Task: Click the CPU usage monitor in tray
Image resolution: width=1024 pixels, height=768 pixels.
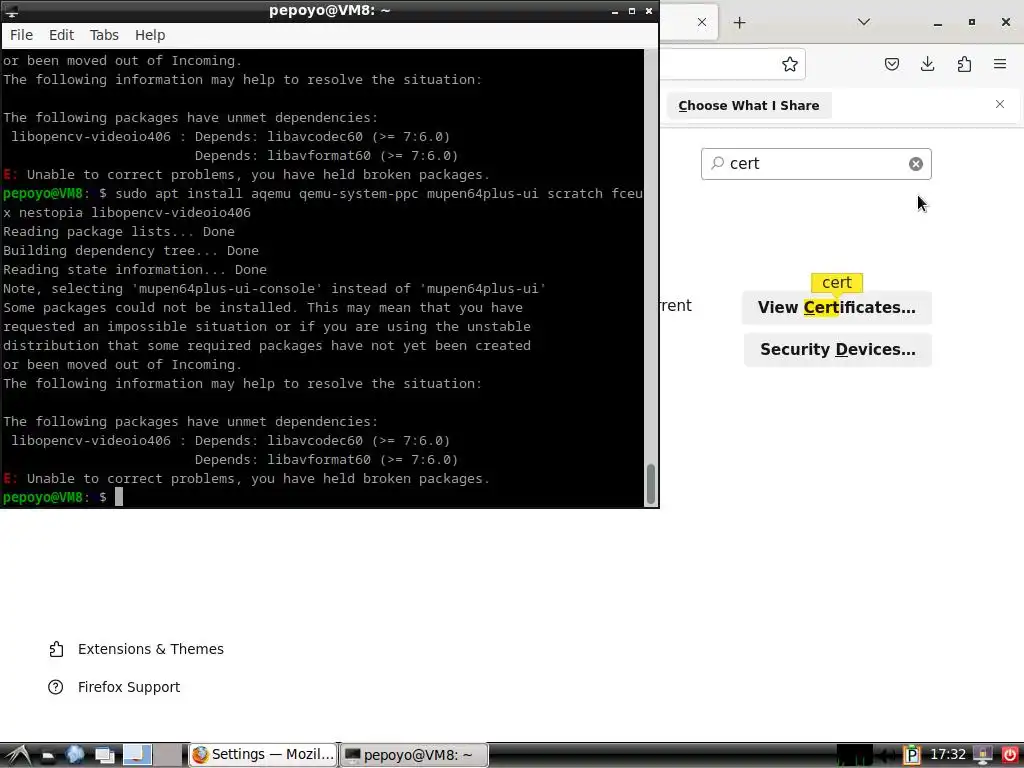Action: click(x=854, y=755)
